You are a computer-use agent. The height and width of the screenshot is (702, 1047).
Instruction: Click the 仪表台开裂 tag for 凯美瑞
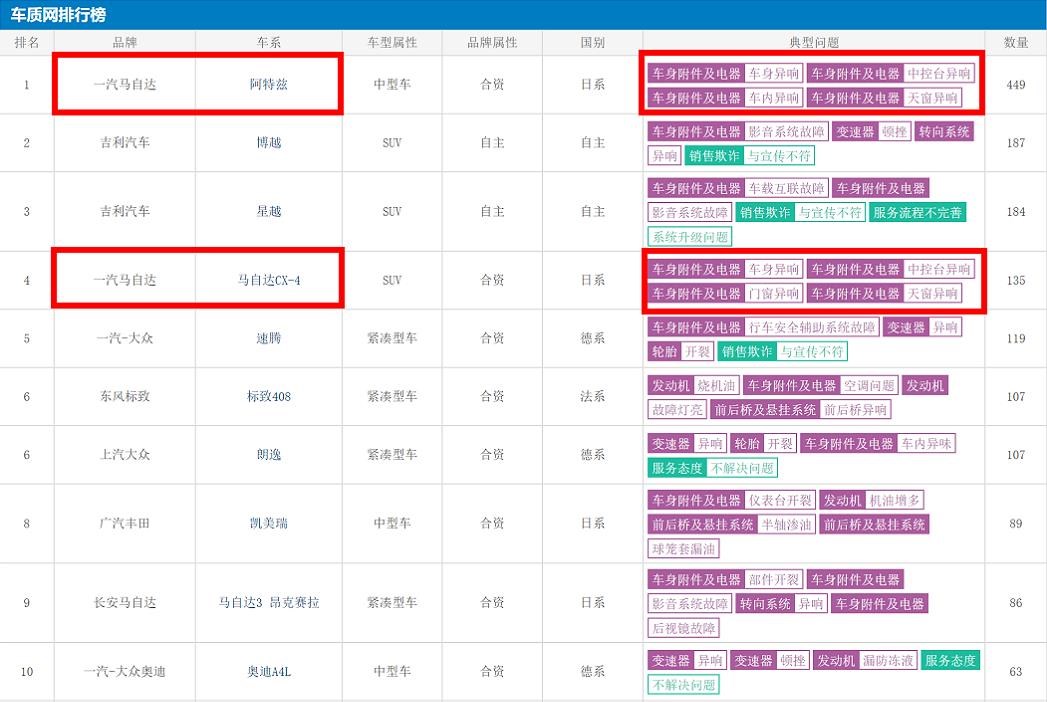(780, 500)
